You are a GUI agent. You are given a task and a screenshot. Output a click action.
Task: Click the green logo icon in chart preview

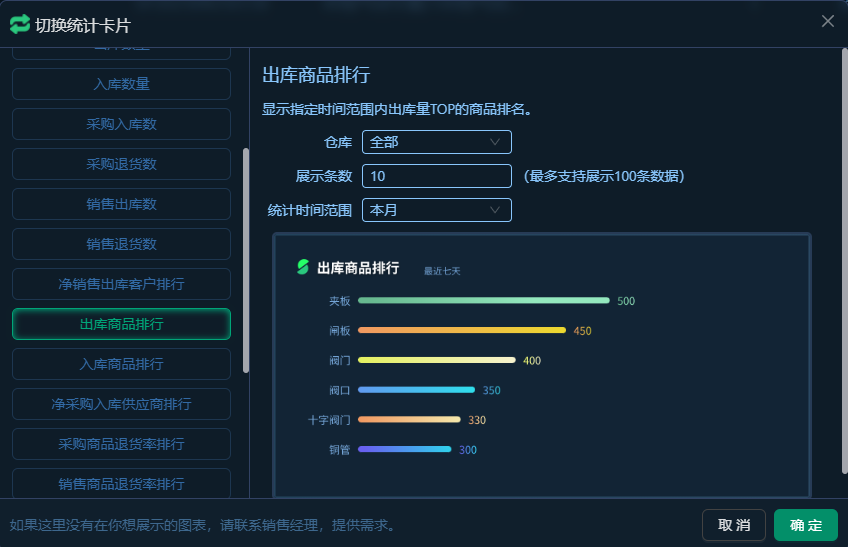tap(303, 267)
